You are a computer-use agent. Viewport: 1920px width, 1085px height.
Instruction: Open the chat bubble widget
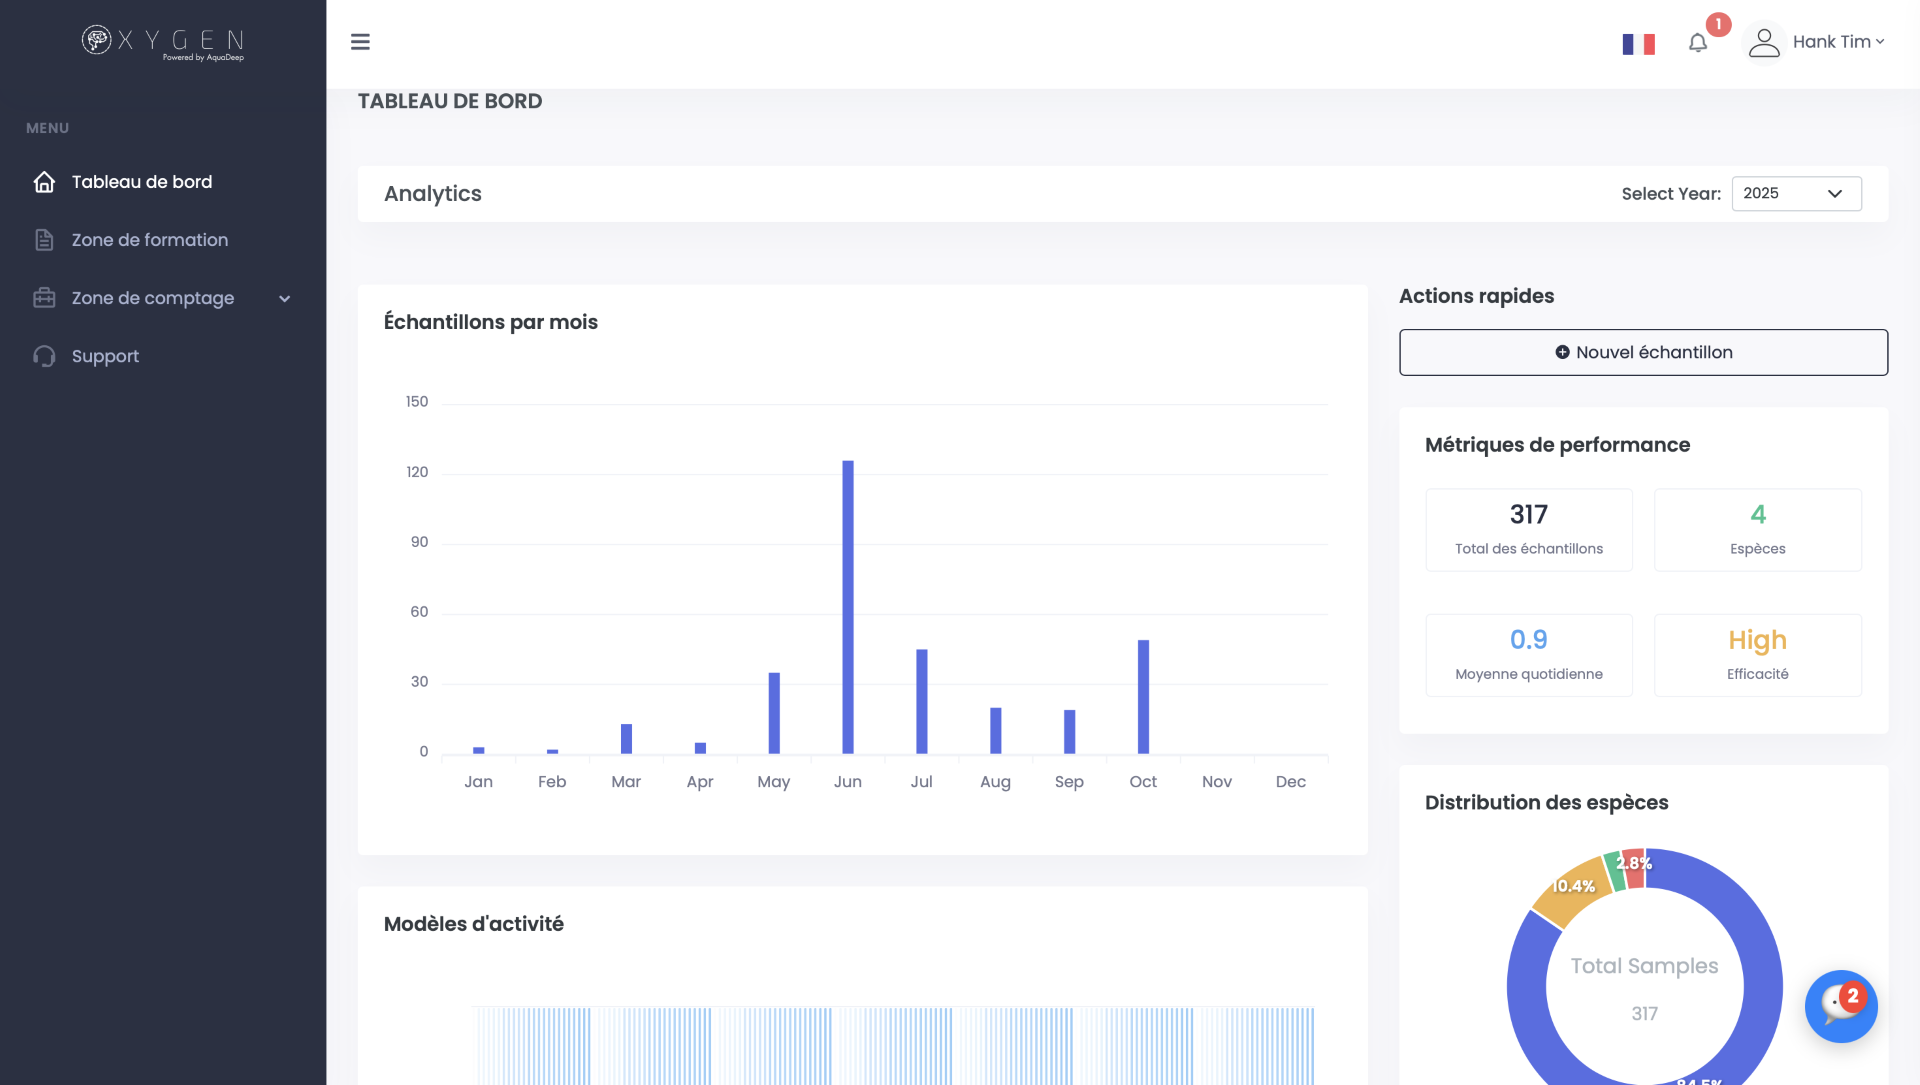pyautogui.click(x=1840, y=1006)
